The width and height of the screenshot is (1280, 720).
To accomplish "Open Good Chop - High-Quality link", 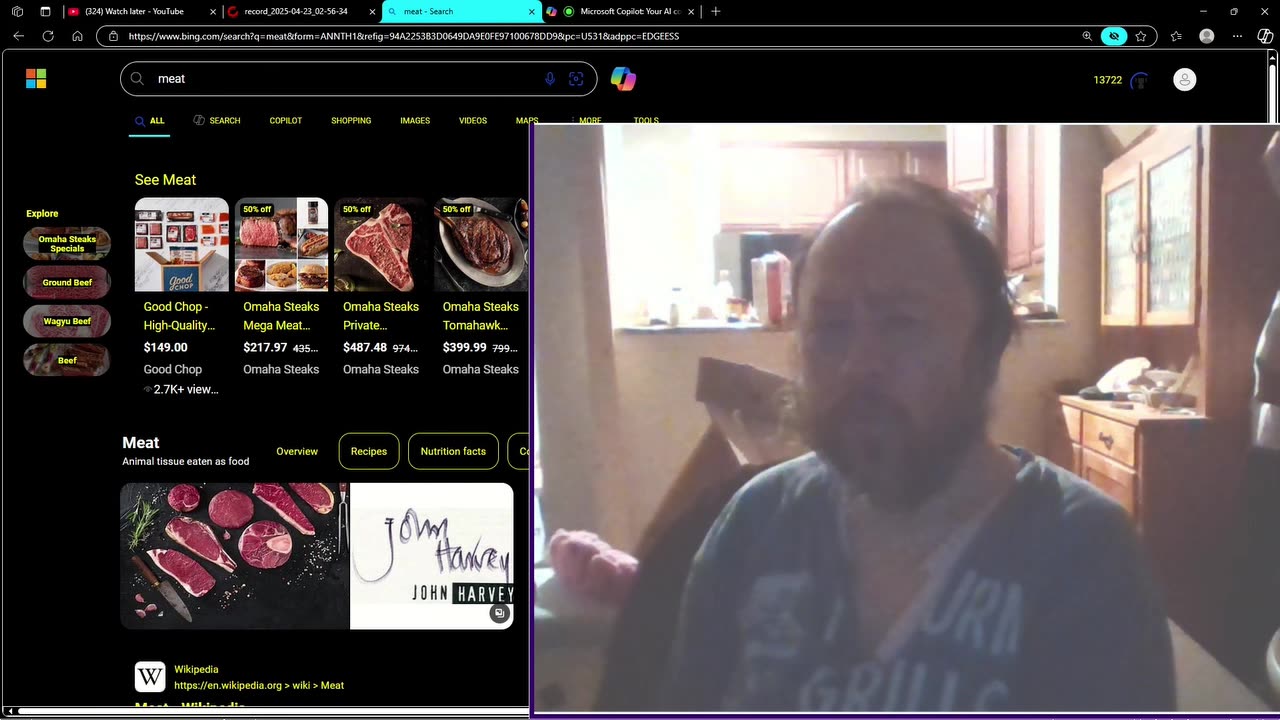I will click(x=179, y=316).
